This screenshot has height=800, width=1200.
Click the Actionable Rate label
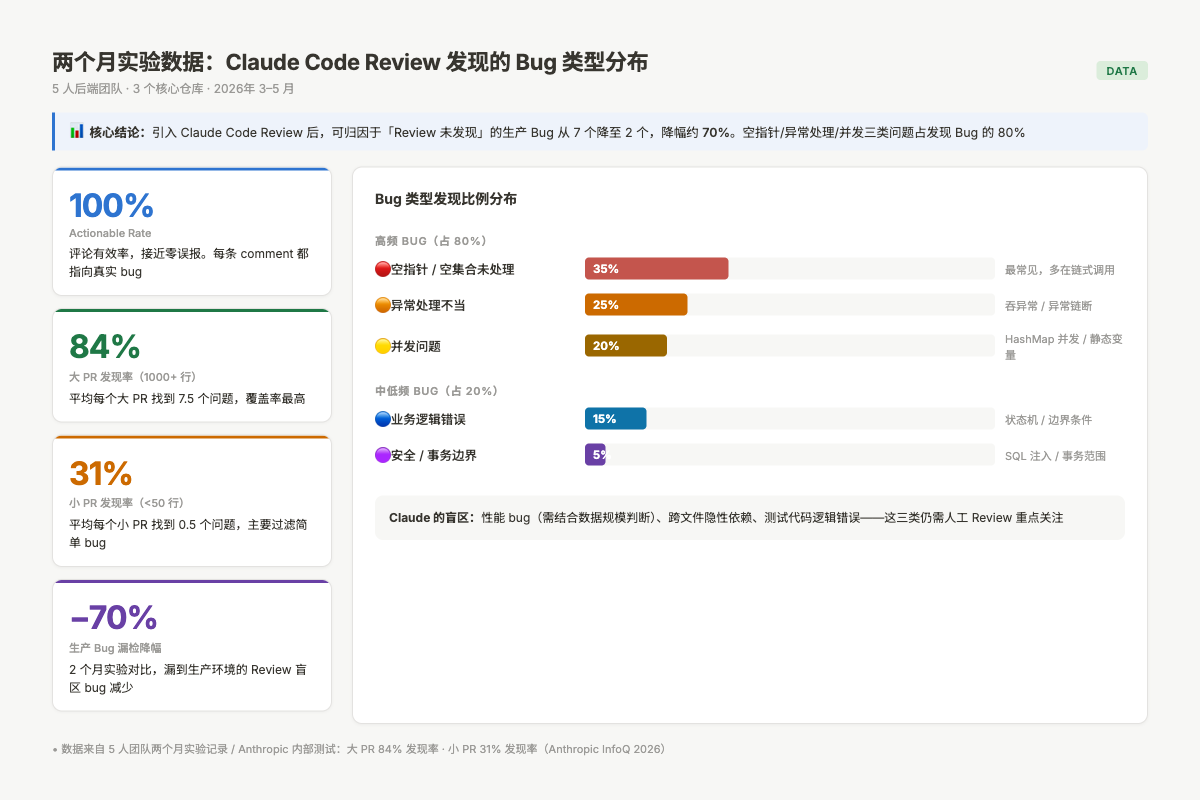(110, 233)
